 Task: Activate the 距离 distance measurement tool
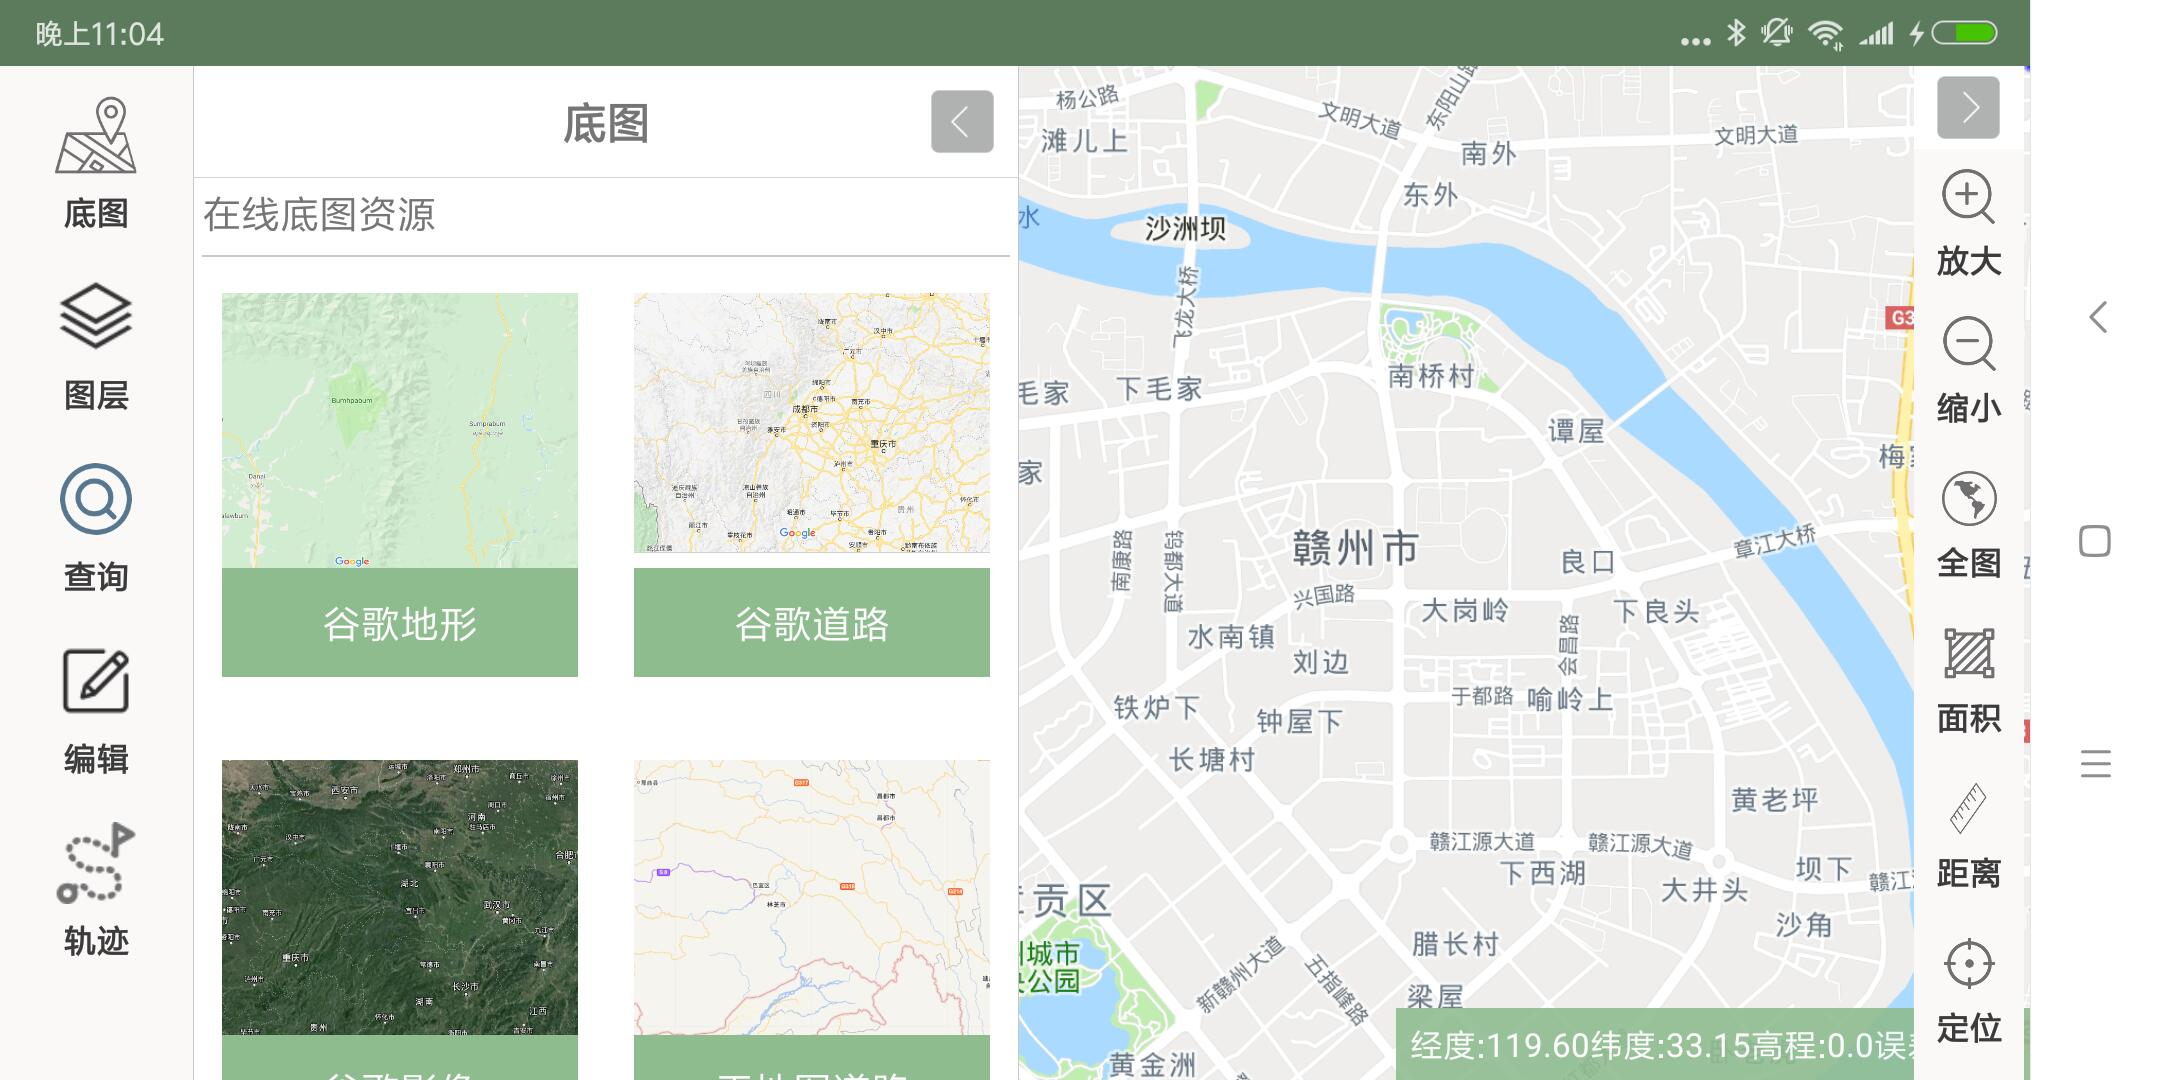pos(1967,830)
